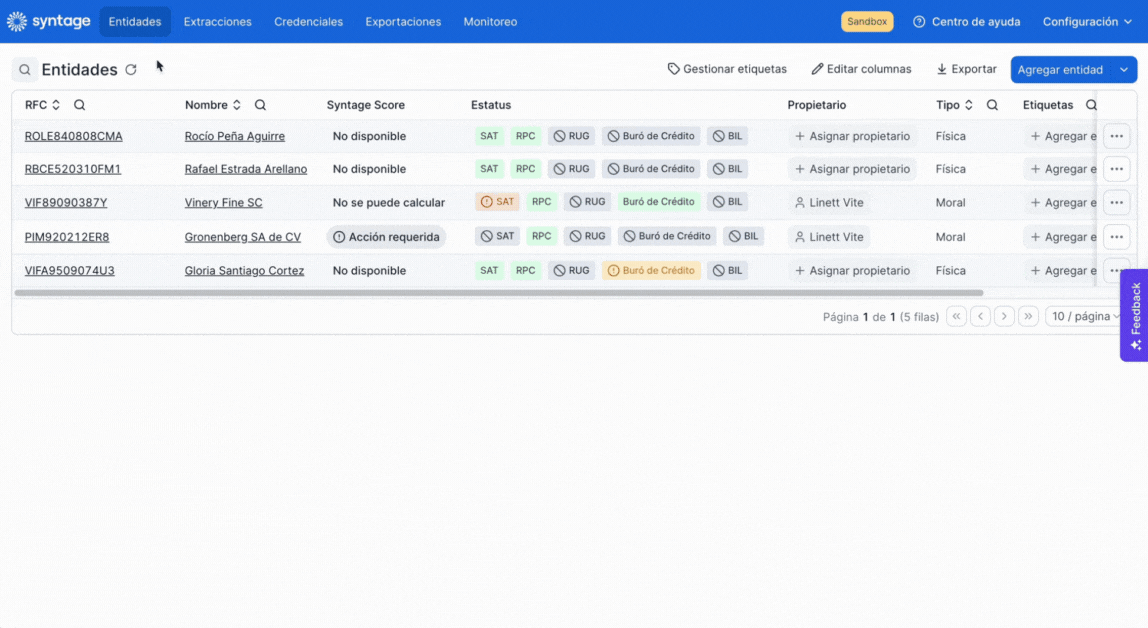This screenshot has width=1148, height=628.
Task: Click the Tipo column search icon
Action: pyautogui.click(x=992, y=105)
